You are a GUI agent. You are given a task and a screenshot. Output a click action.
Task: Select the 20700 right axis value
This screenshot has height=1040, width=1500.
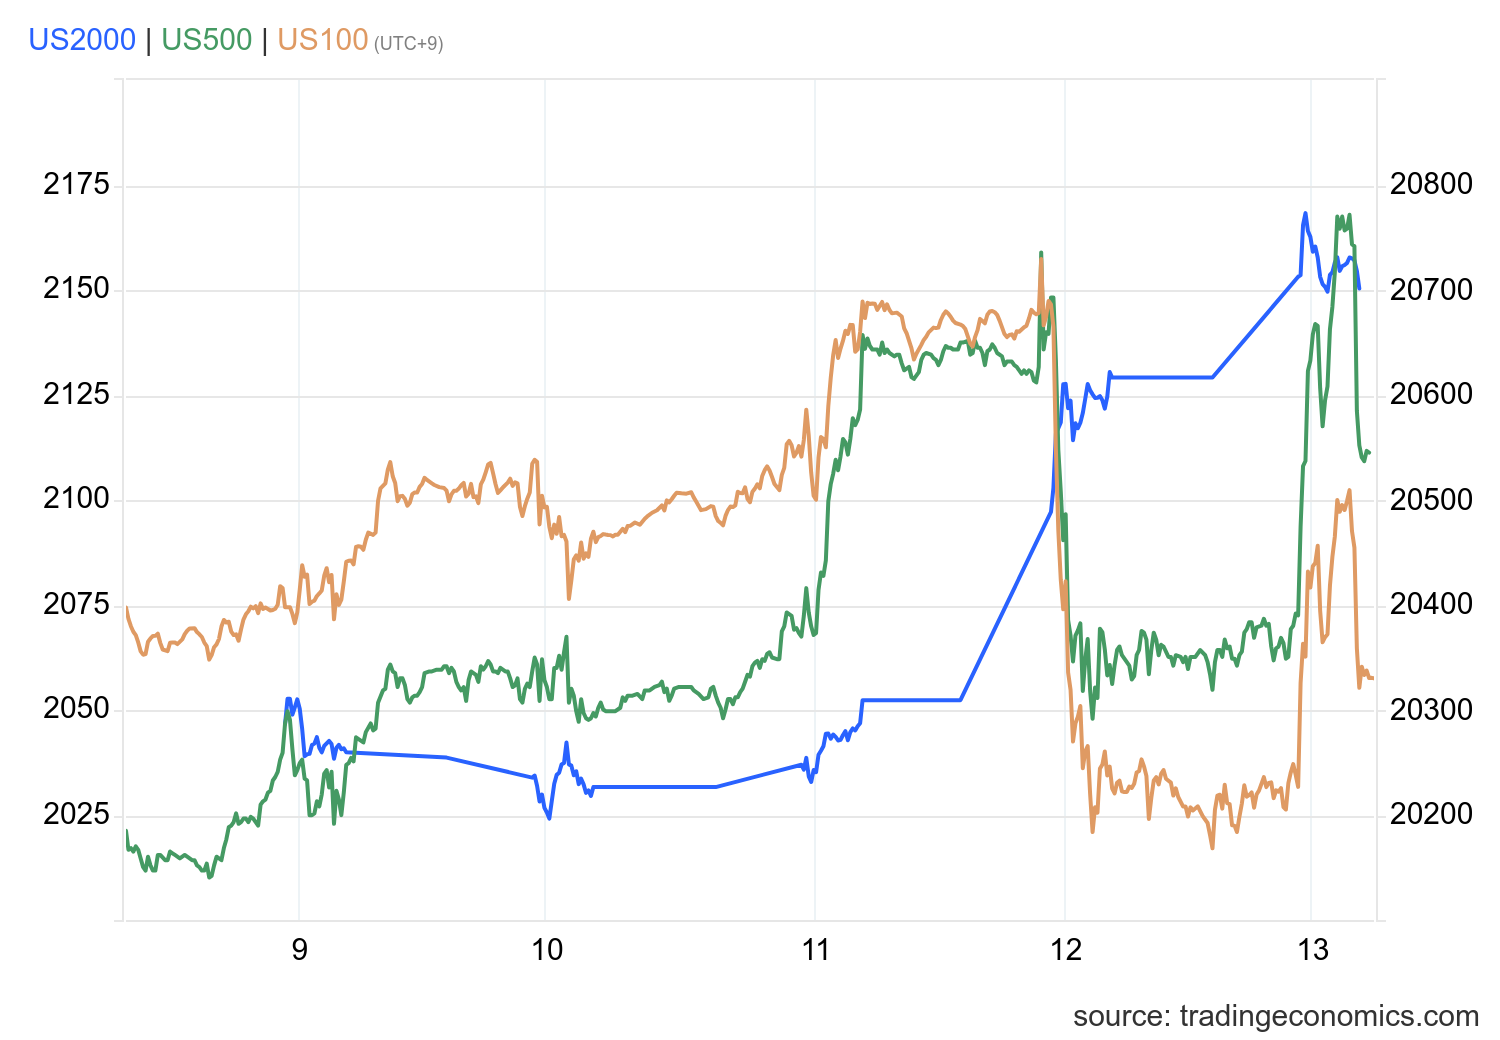[x=1431, y=290]
